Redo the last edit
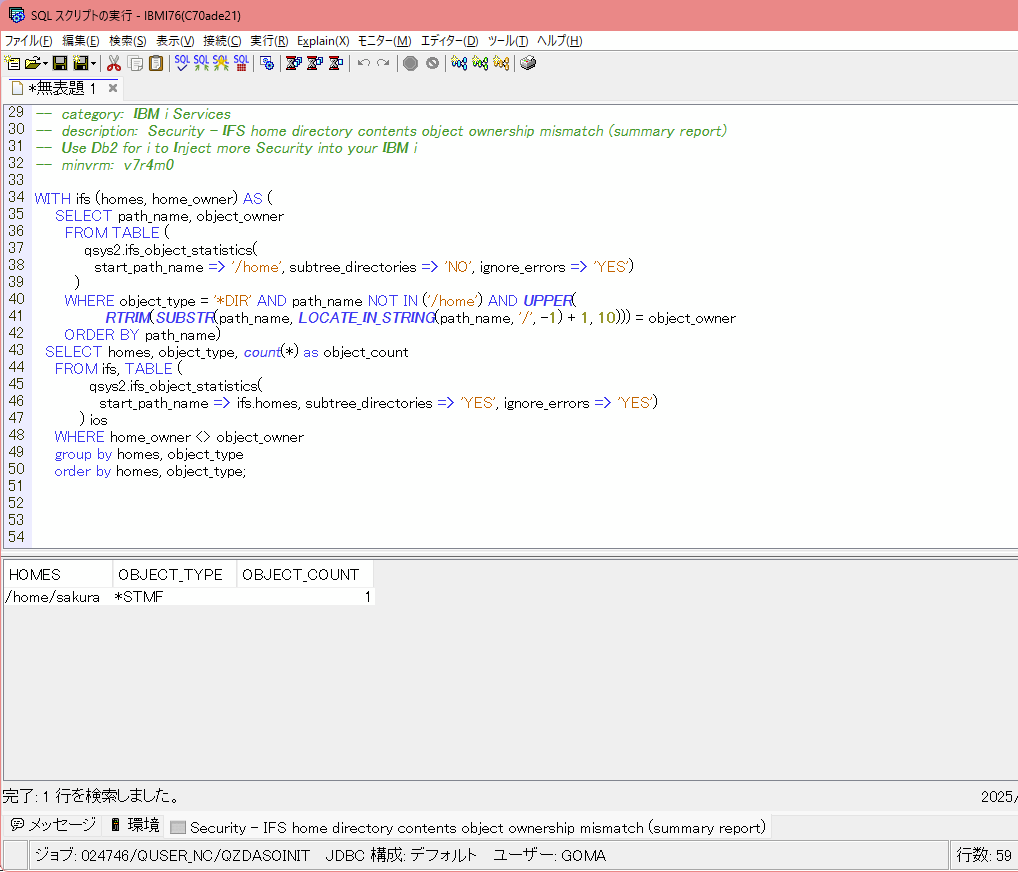Viewport: 1018px width, 872px height. (x=384, y=63)
